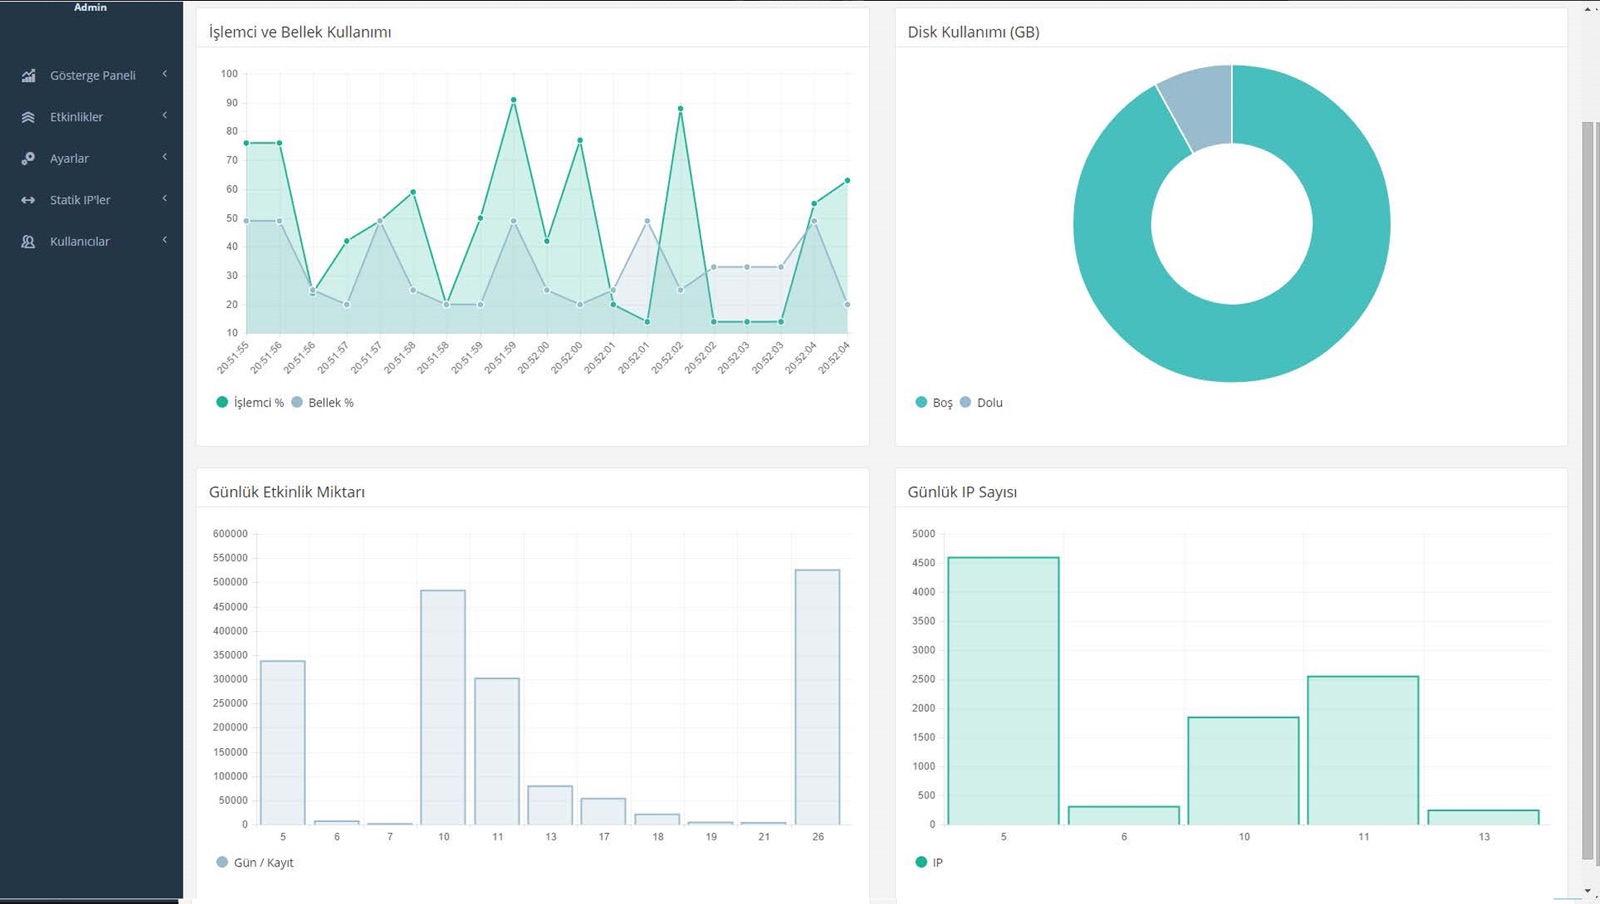Expand the Gösterge Paneli chevron
The width and height of the screenshot is (1600, 904).
click(165, 74)
